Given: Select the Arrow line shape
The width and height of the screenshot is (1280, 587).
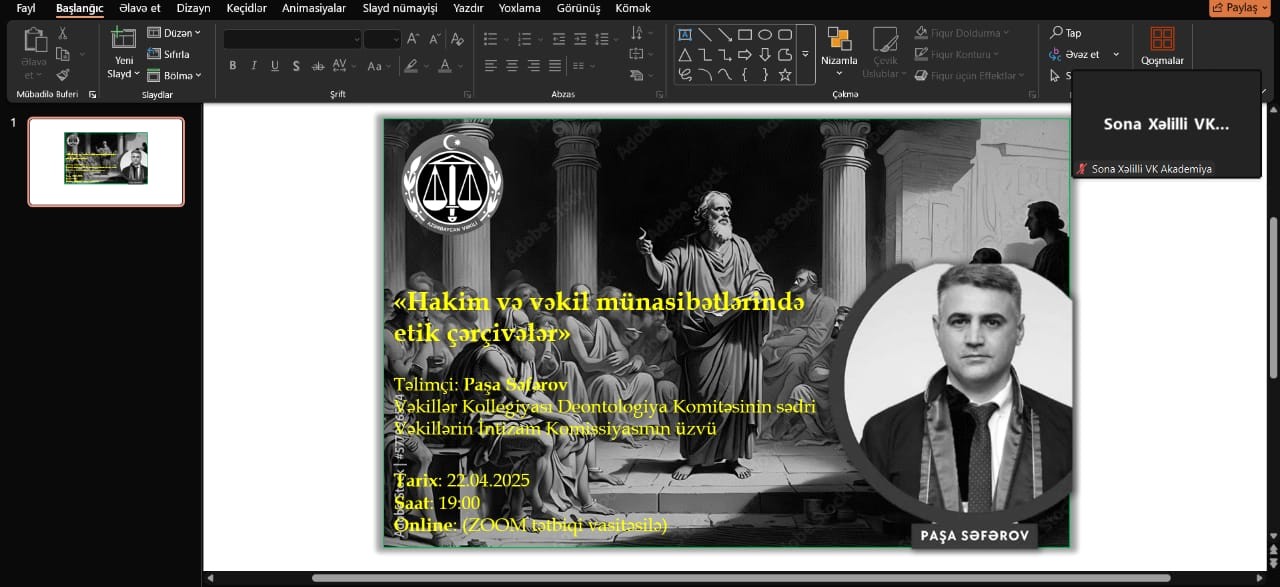Looking at the screenshot, I should coord(725,34).
